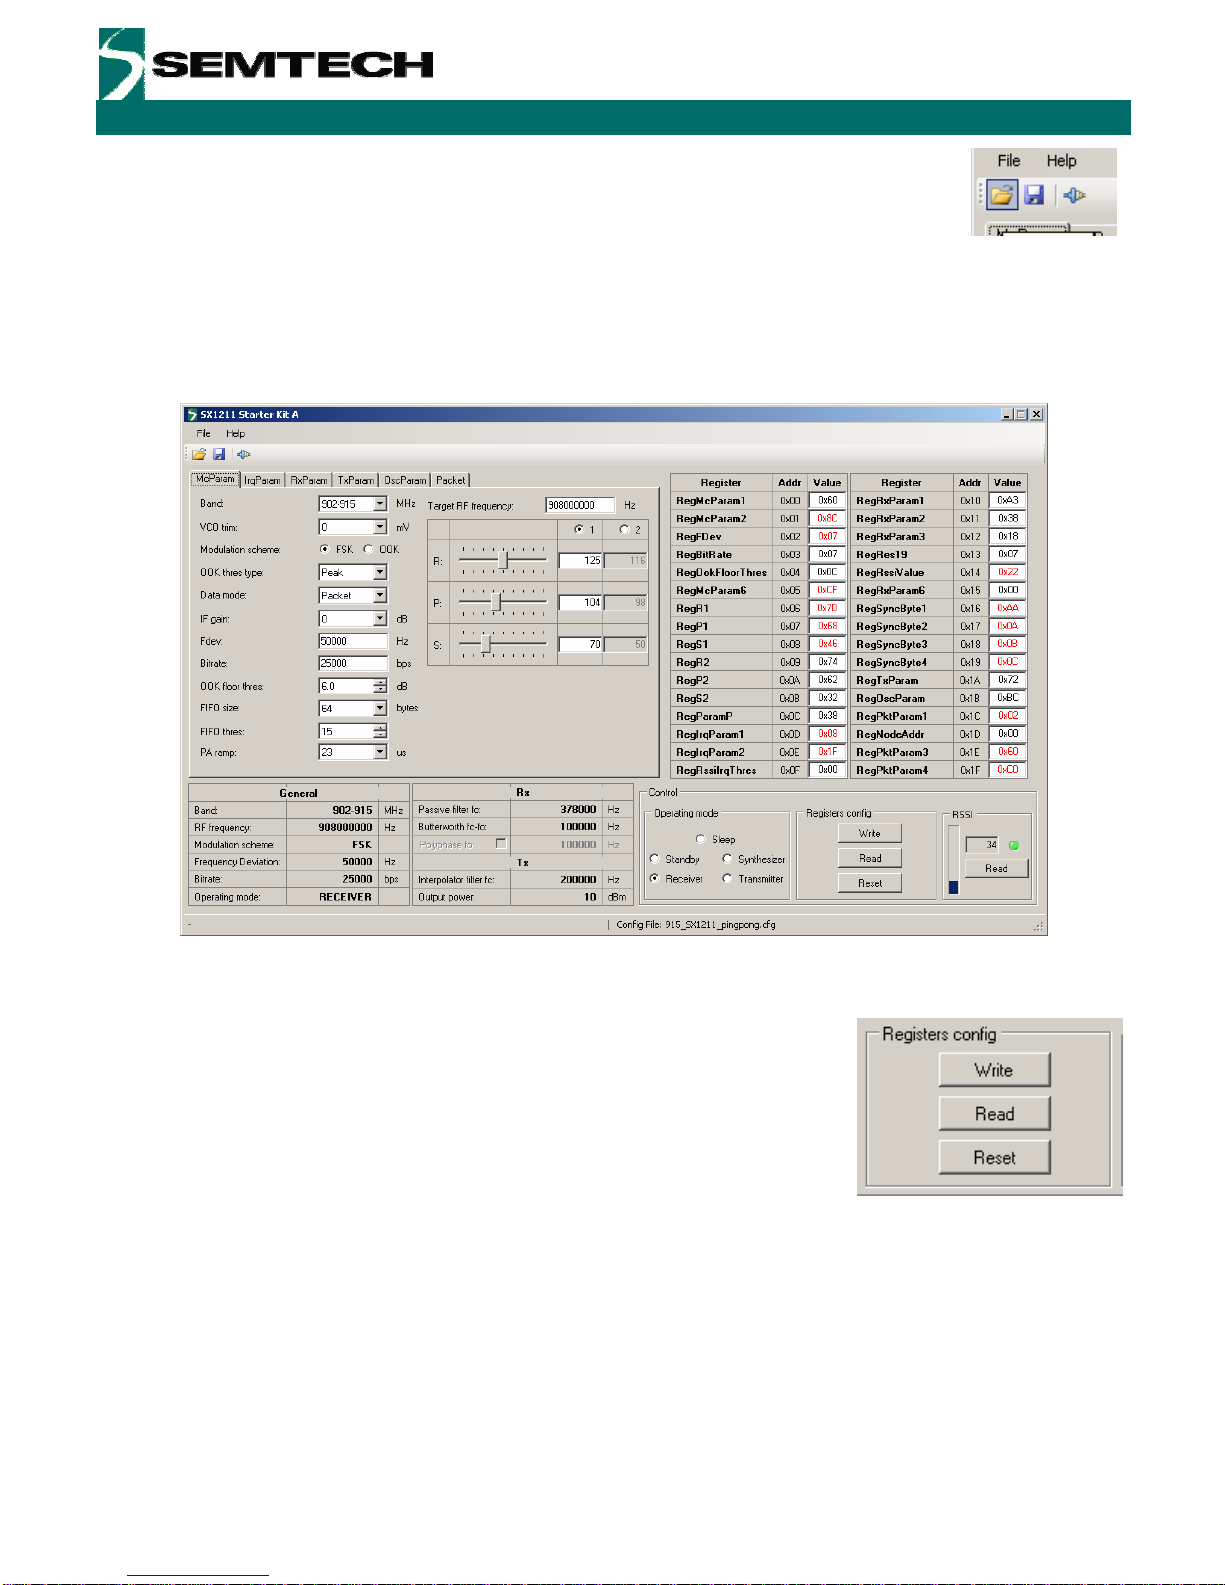Click the connect icon in the enlarged toolbar excerpt
1225x1585 pixels.
coord(1075,195)
